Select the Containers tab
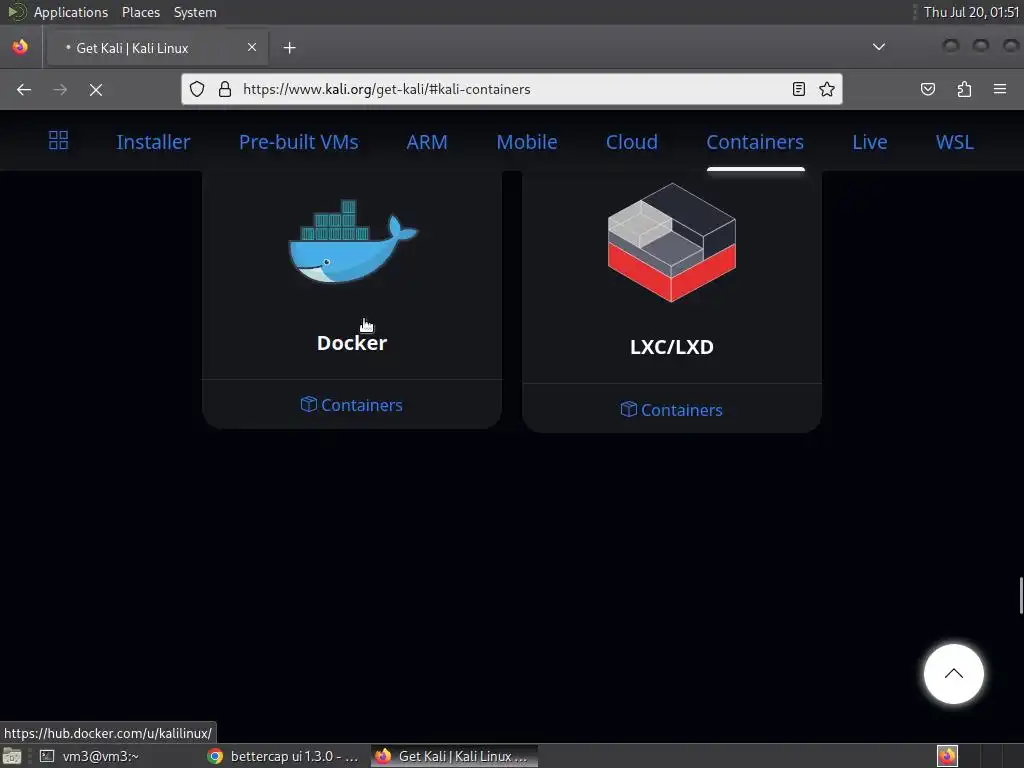This screenshot has width=1024, height=768. (x=755, y=142)
